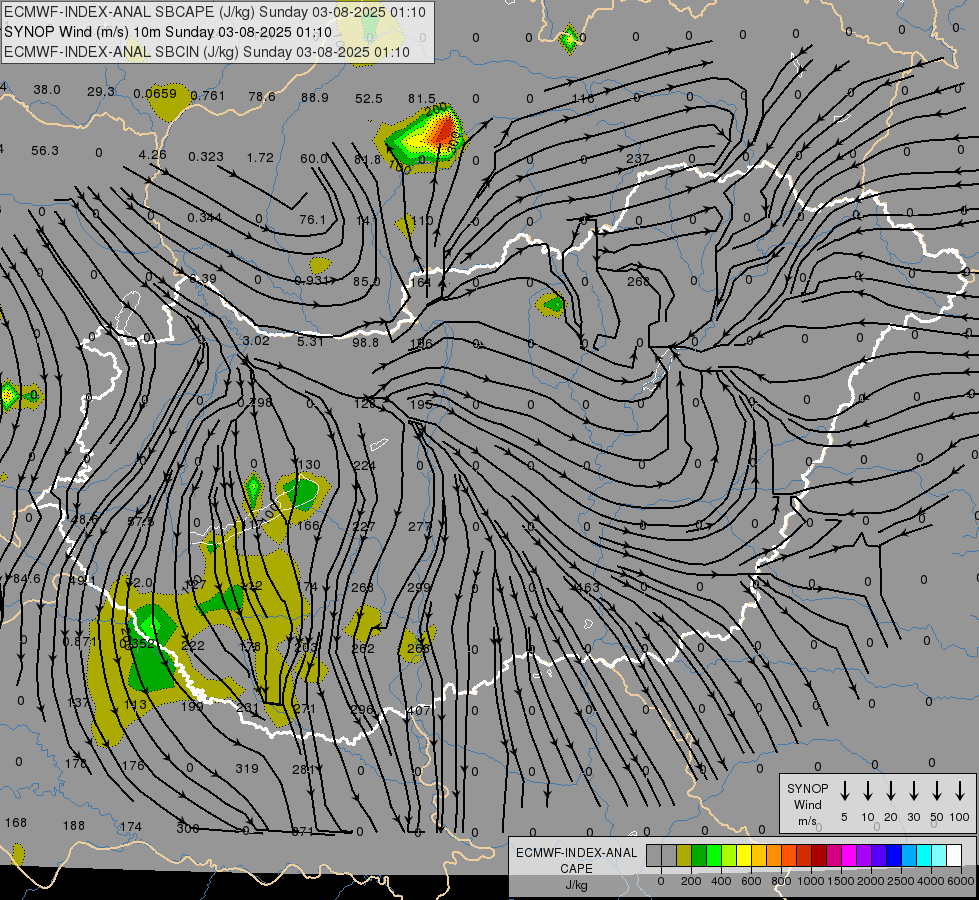The width and height of the screenshot is (979, 900).
Task: Click the map value '195'
Action: tap(421, 404)
